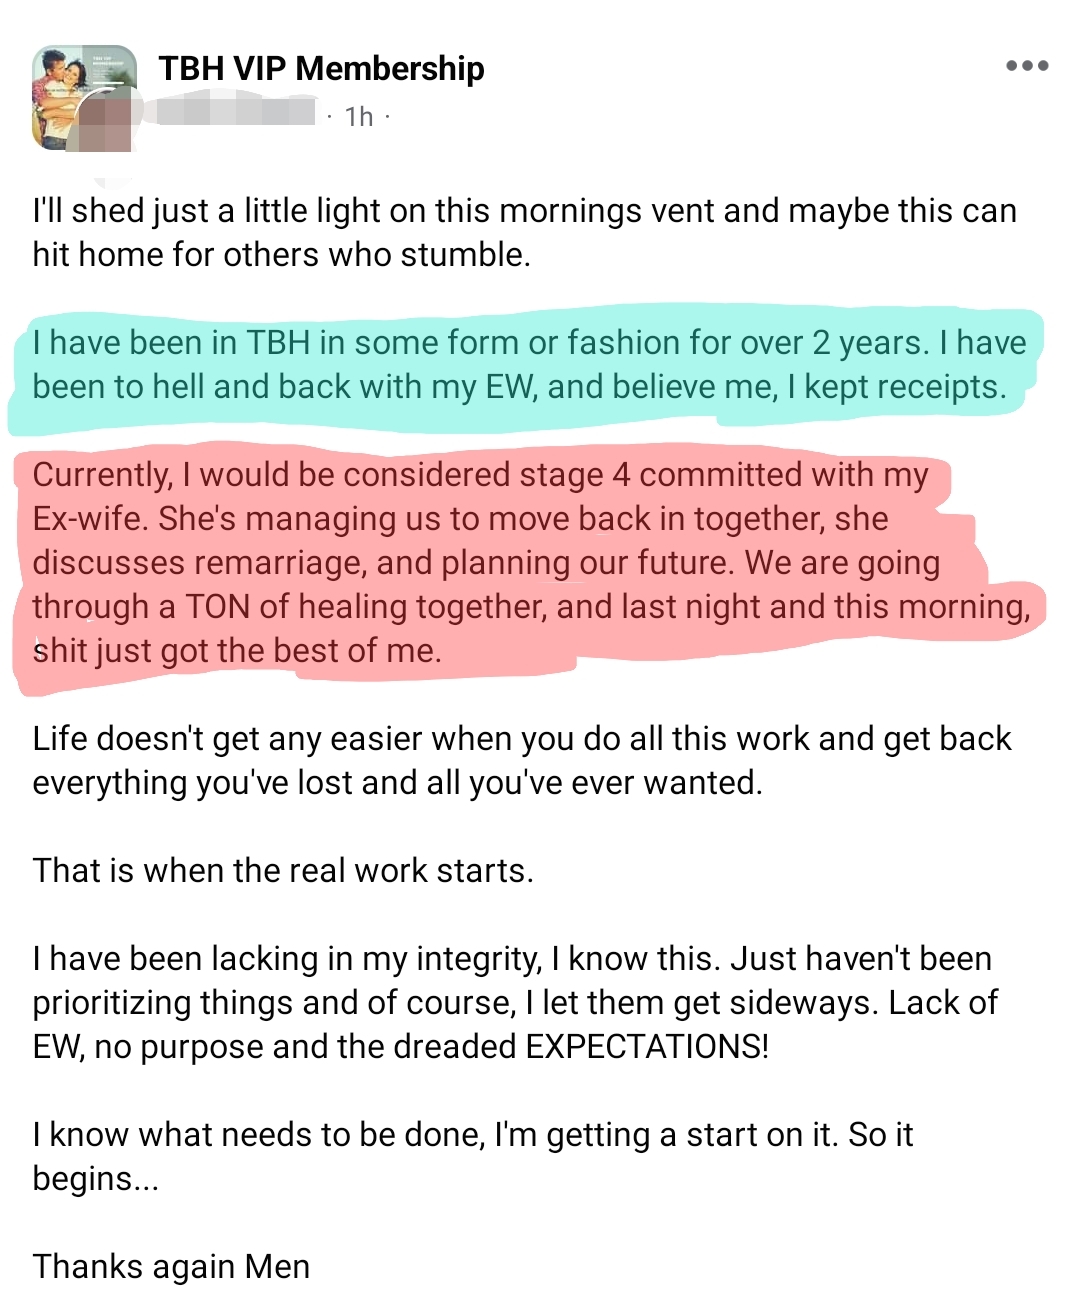This screenshot has height=1316, width=1080.
Task: Click the word "begins..." near the bottom
Action: coord(95,1178)
